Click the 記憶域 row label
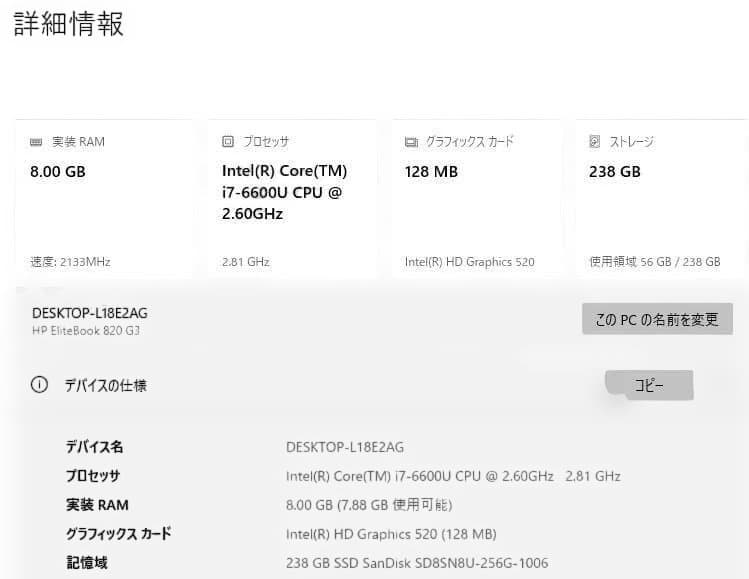Image resolution: width=749 pixels, height=579 pixels. tap(86, 563)
